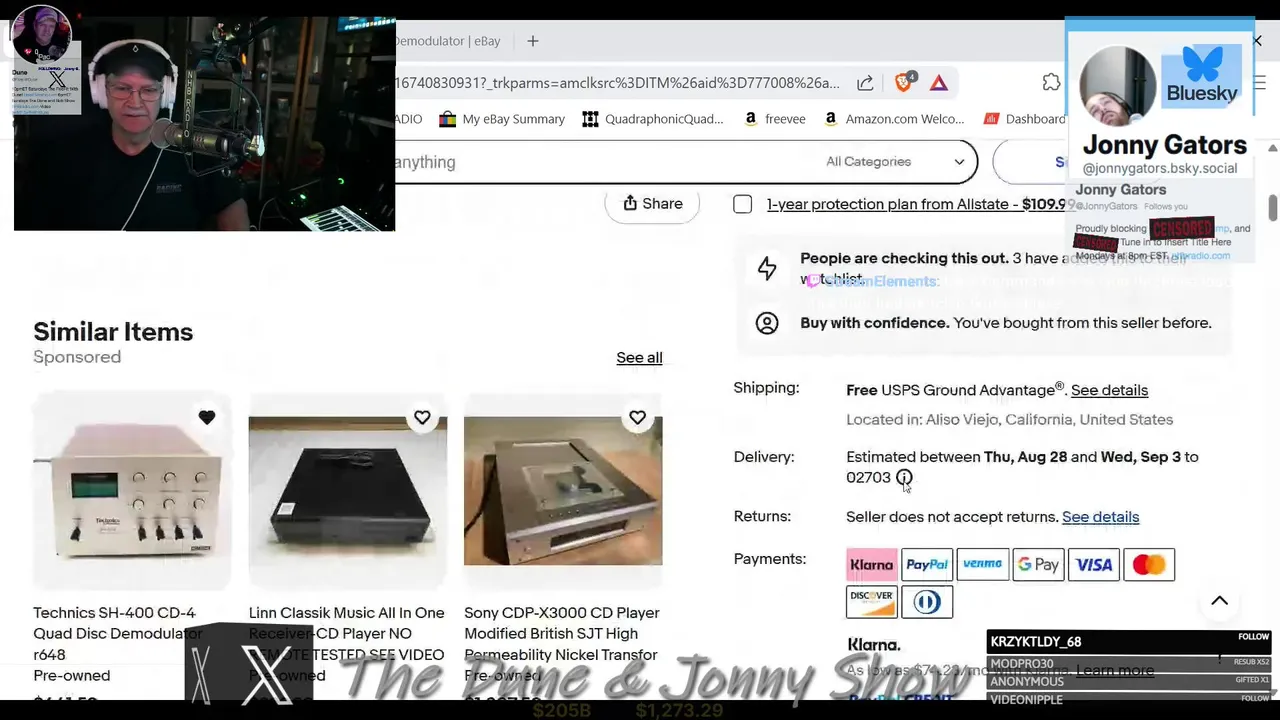Viewport: 1280px width, 720px height.
Task: Click the Venmo payment icon
Action: (982, 565)
